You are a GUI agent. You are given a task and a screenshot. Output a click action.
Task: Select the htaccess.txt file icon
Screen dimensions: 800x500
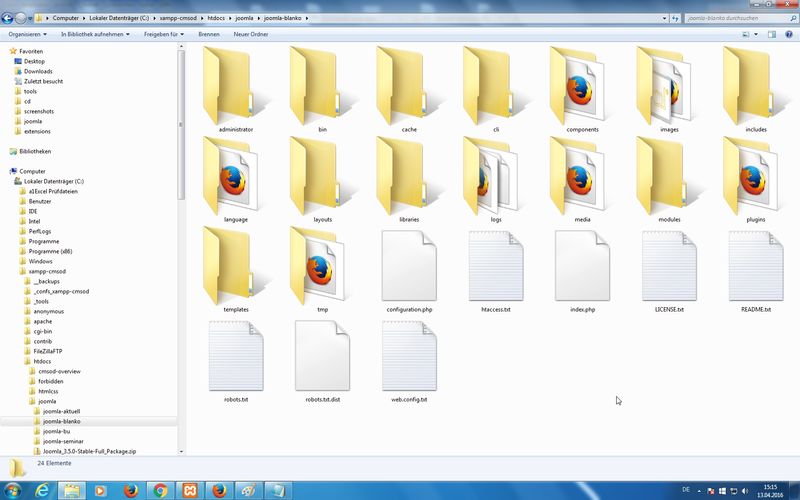coord(496,266)
